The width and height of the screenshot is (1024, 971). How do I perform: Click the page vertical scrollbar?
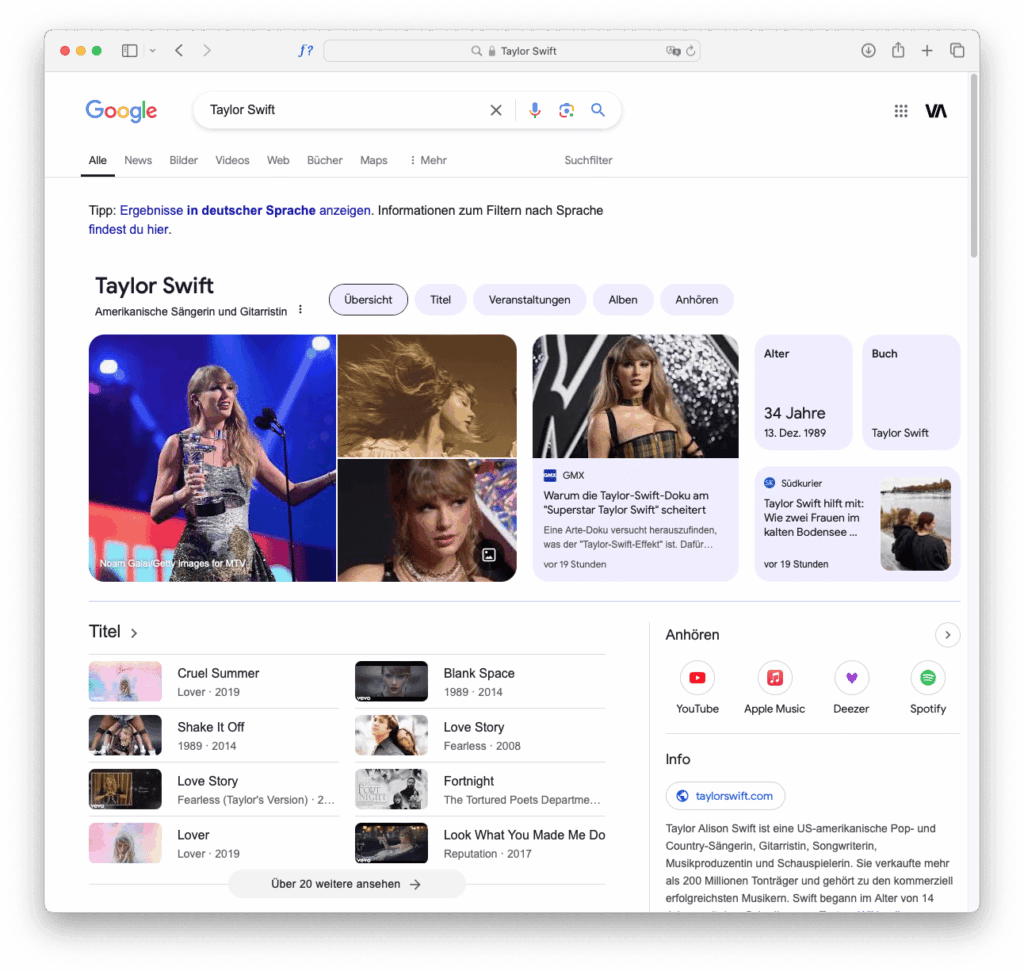coord(974,167)
